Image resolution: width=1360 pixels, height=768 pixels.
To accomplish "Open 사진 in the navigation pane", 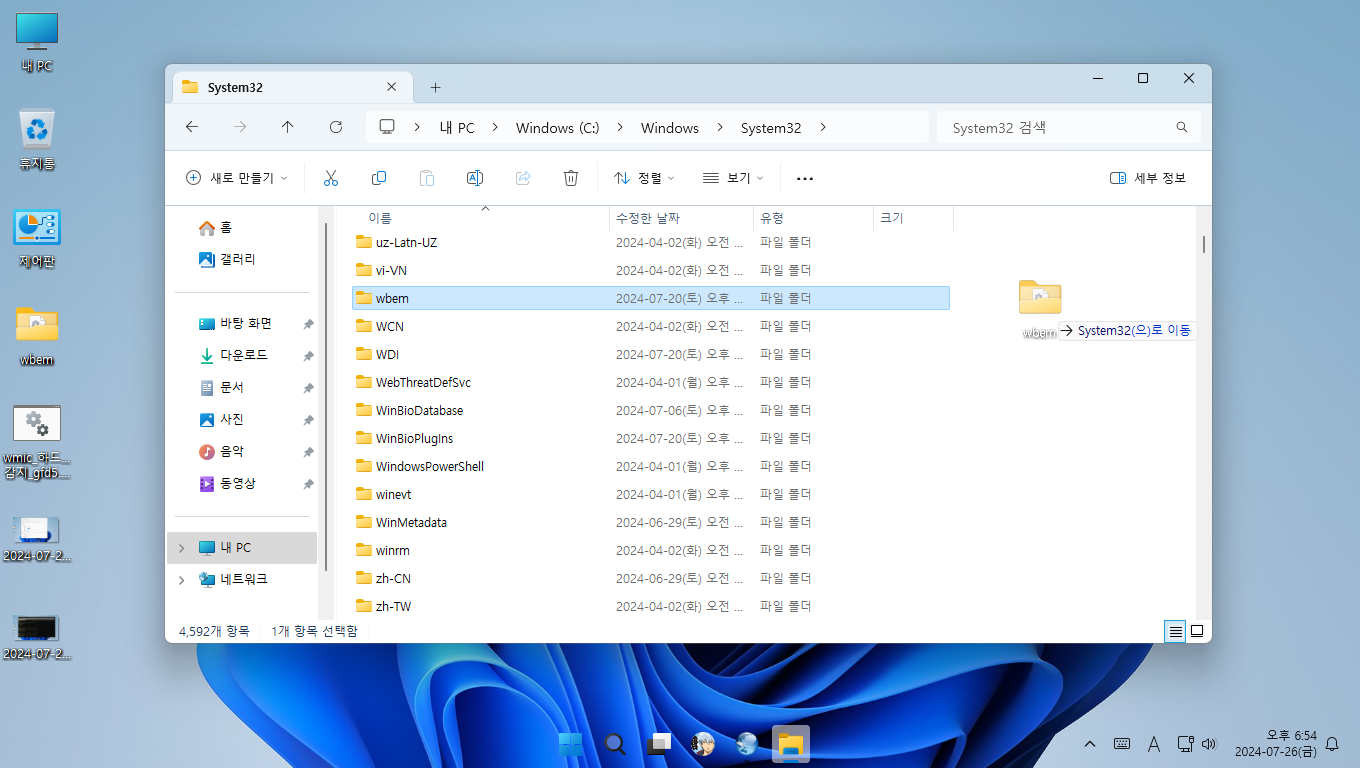I will pyautogui.click(x=220, y=420).
